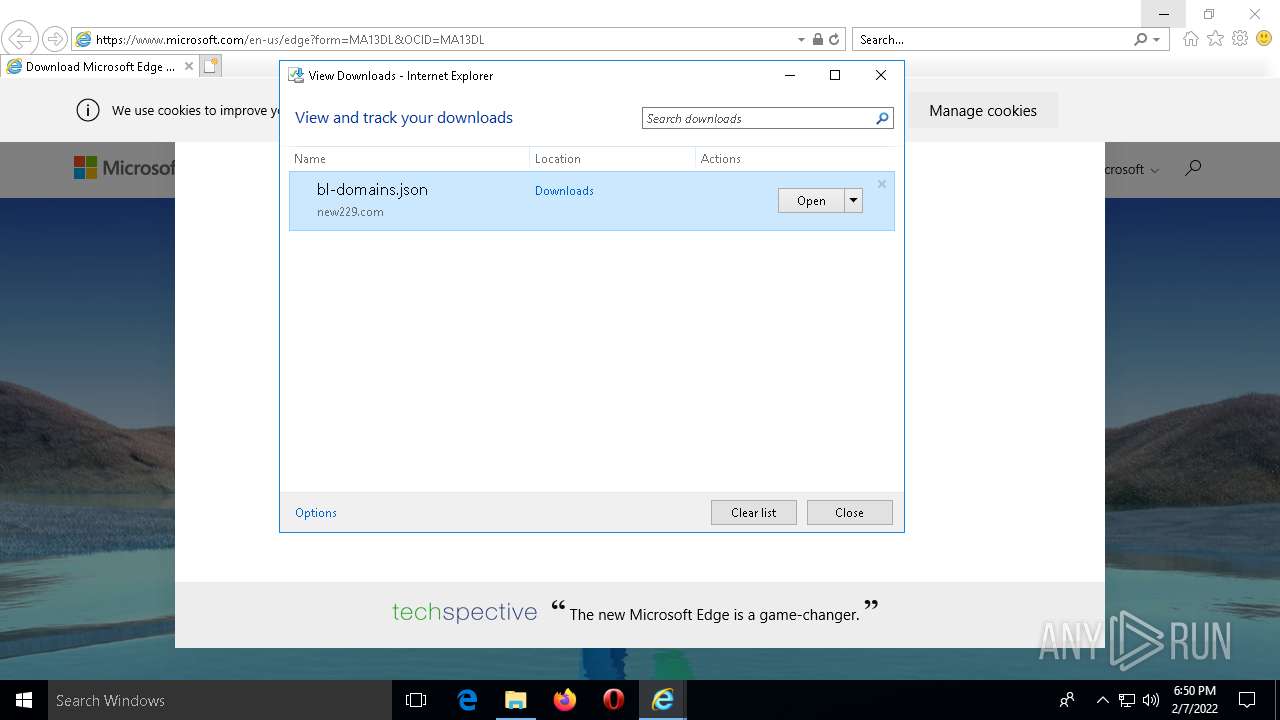Image resolution: width=1280 pixels, height=720 pixels.
Task: Select the Download Microsoft Edge tab
Action: [100, 66]
